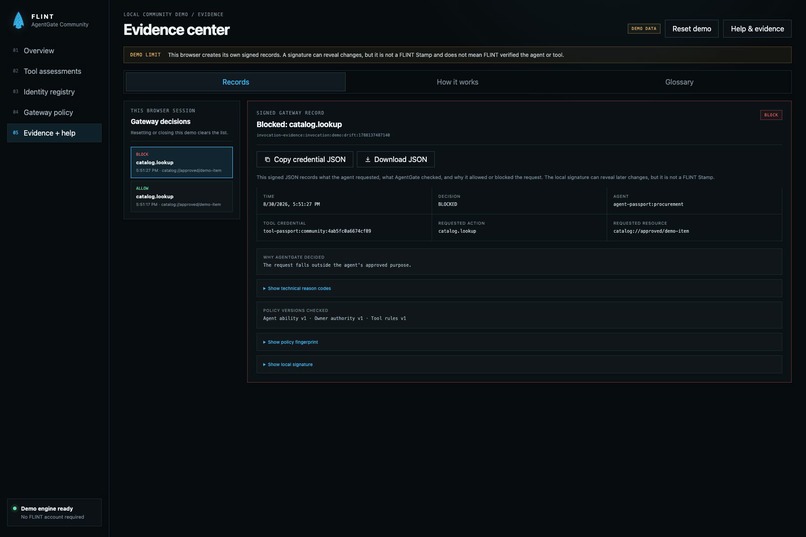Click the Reset demo button

691,29
